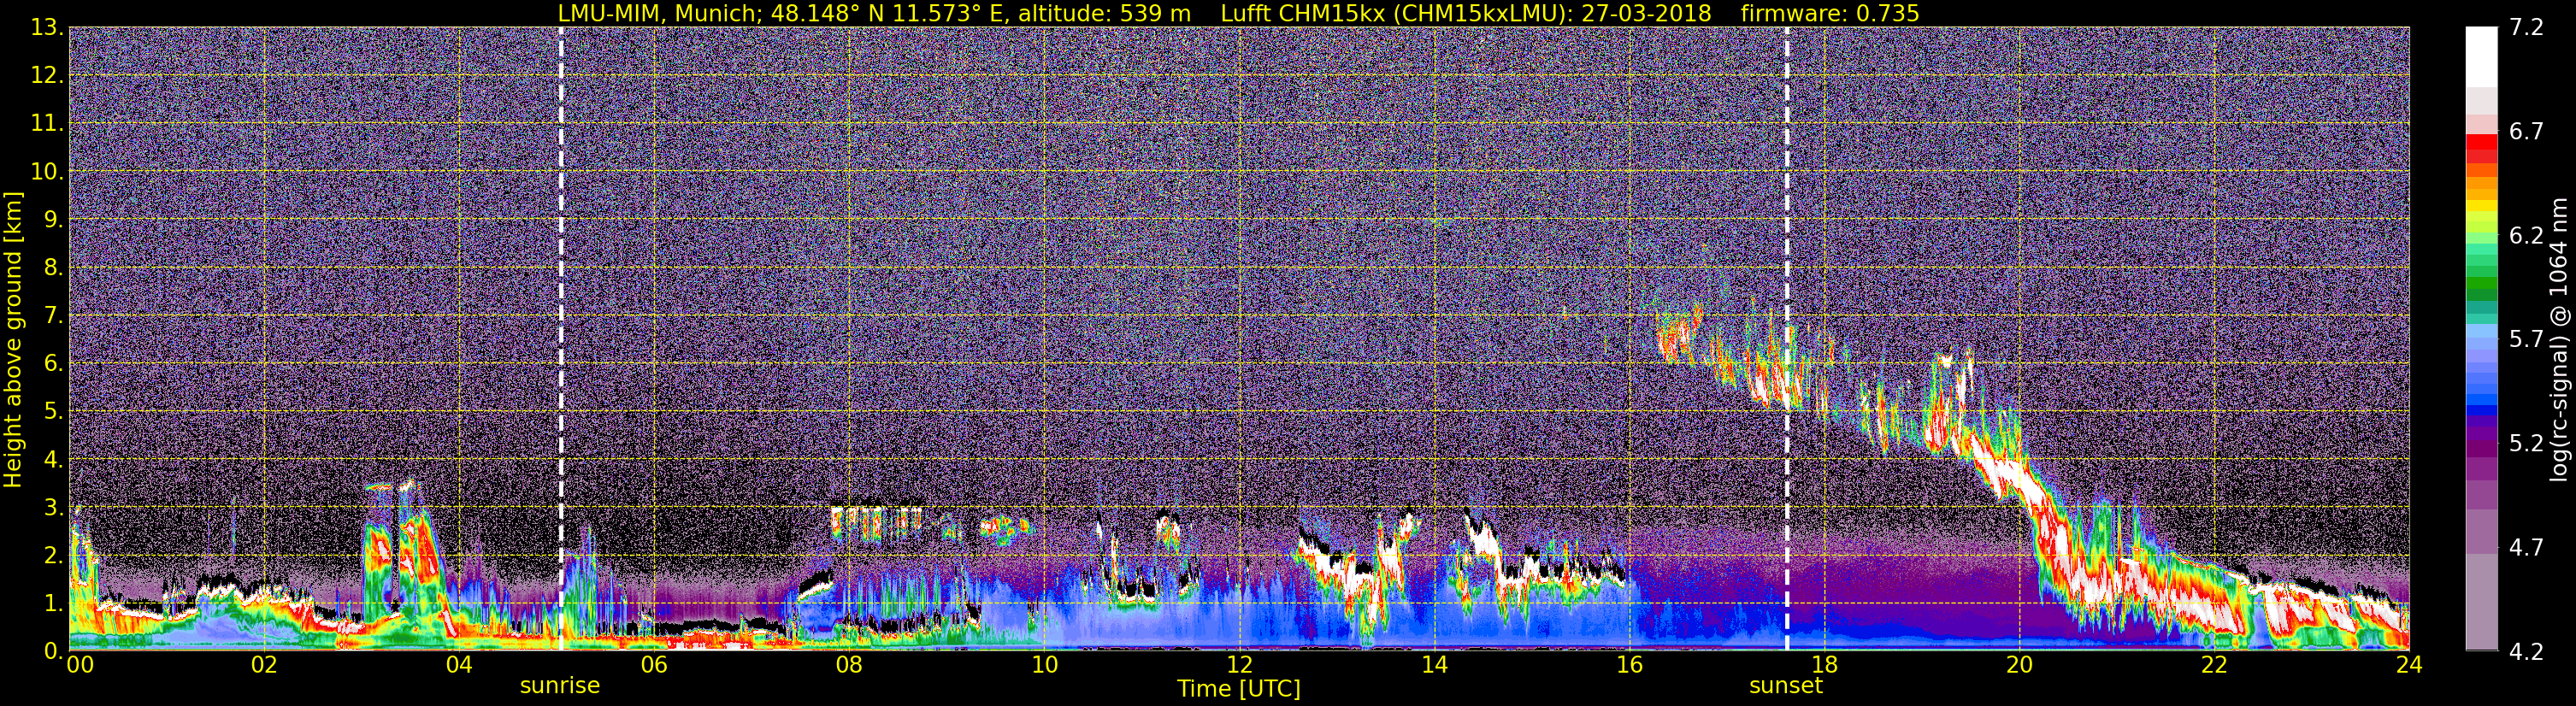Viewport: 2576px width, 706px height.
Task: Click the height axis tick label 3.
Action: point(54,508)
